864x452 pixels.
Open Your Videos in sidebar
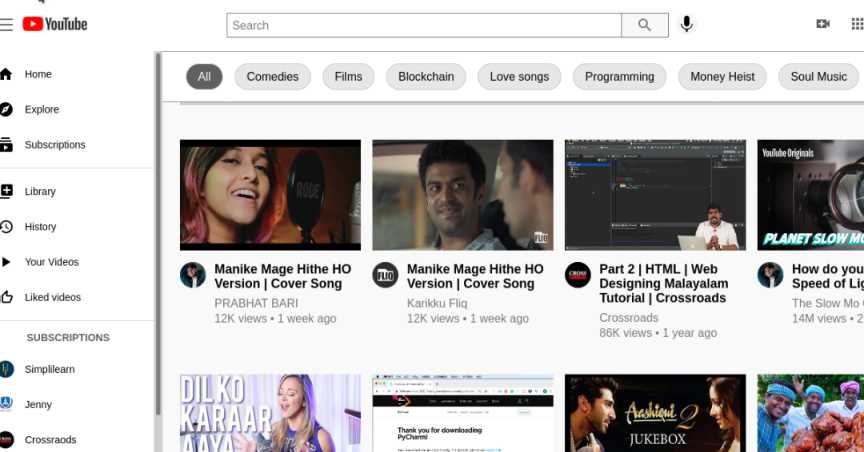click(x=52, y=262)
